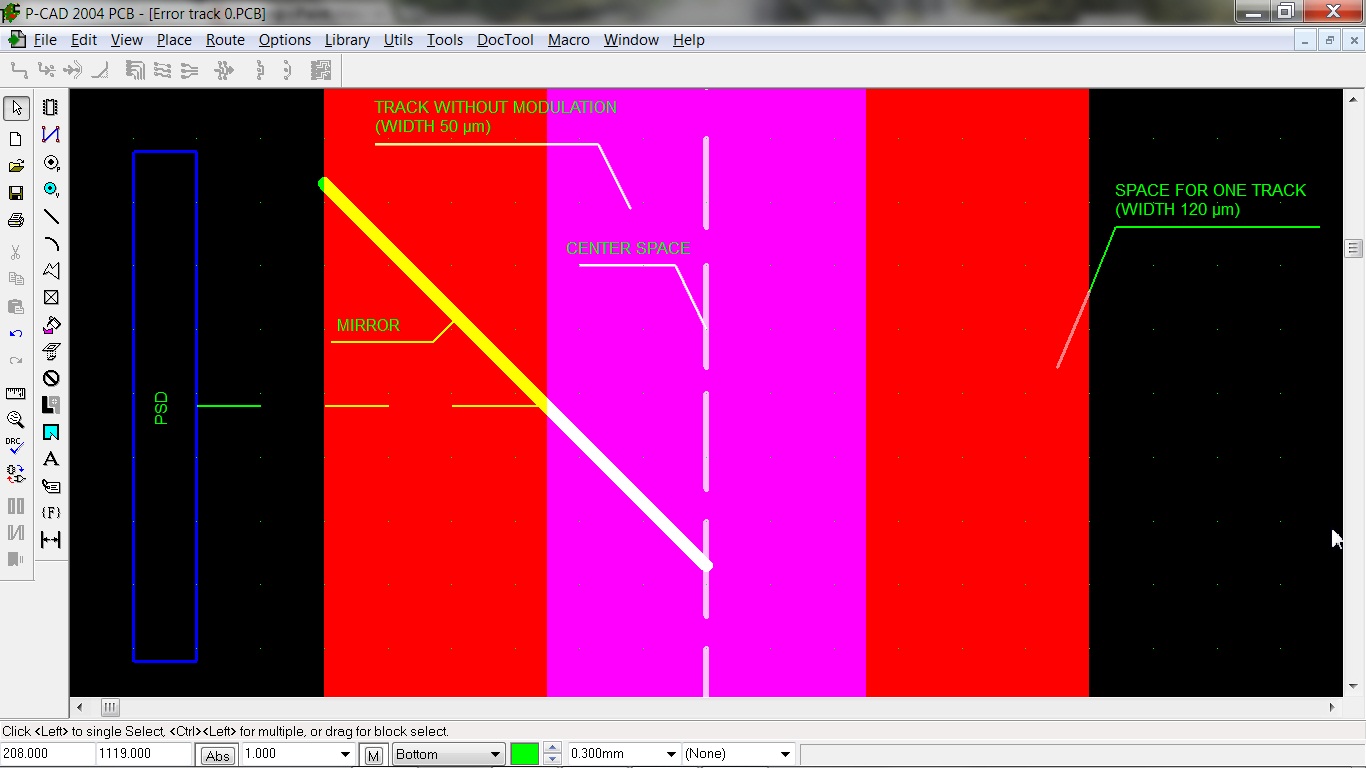The image size is (1366, 768).
Task: Select the Place Attribute tag tool
Action: [51, 486]
